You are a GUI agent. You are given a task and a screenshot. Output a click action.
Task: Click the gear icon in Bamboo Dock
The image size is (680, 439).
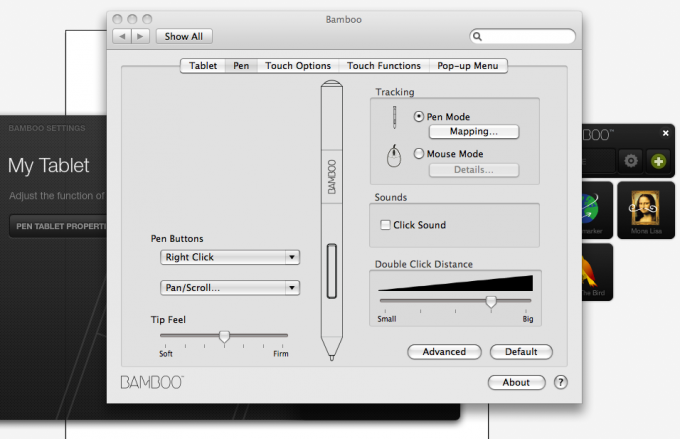631,161
